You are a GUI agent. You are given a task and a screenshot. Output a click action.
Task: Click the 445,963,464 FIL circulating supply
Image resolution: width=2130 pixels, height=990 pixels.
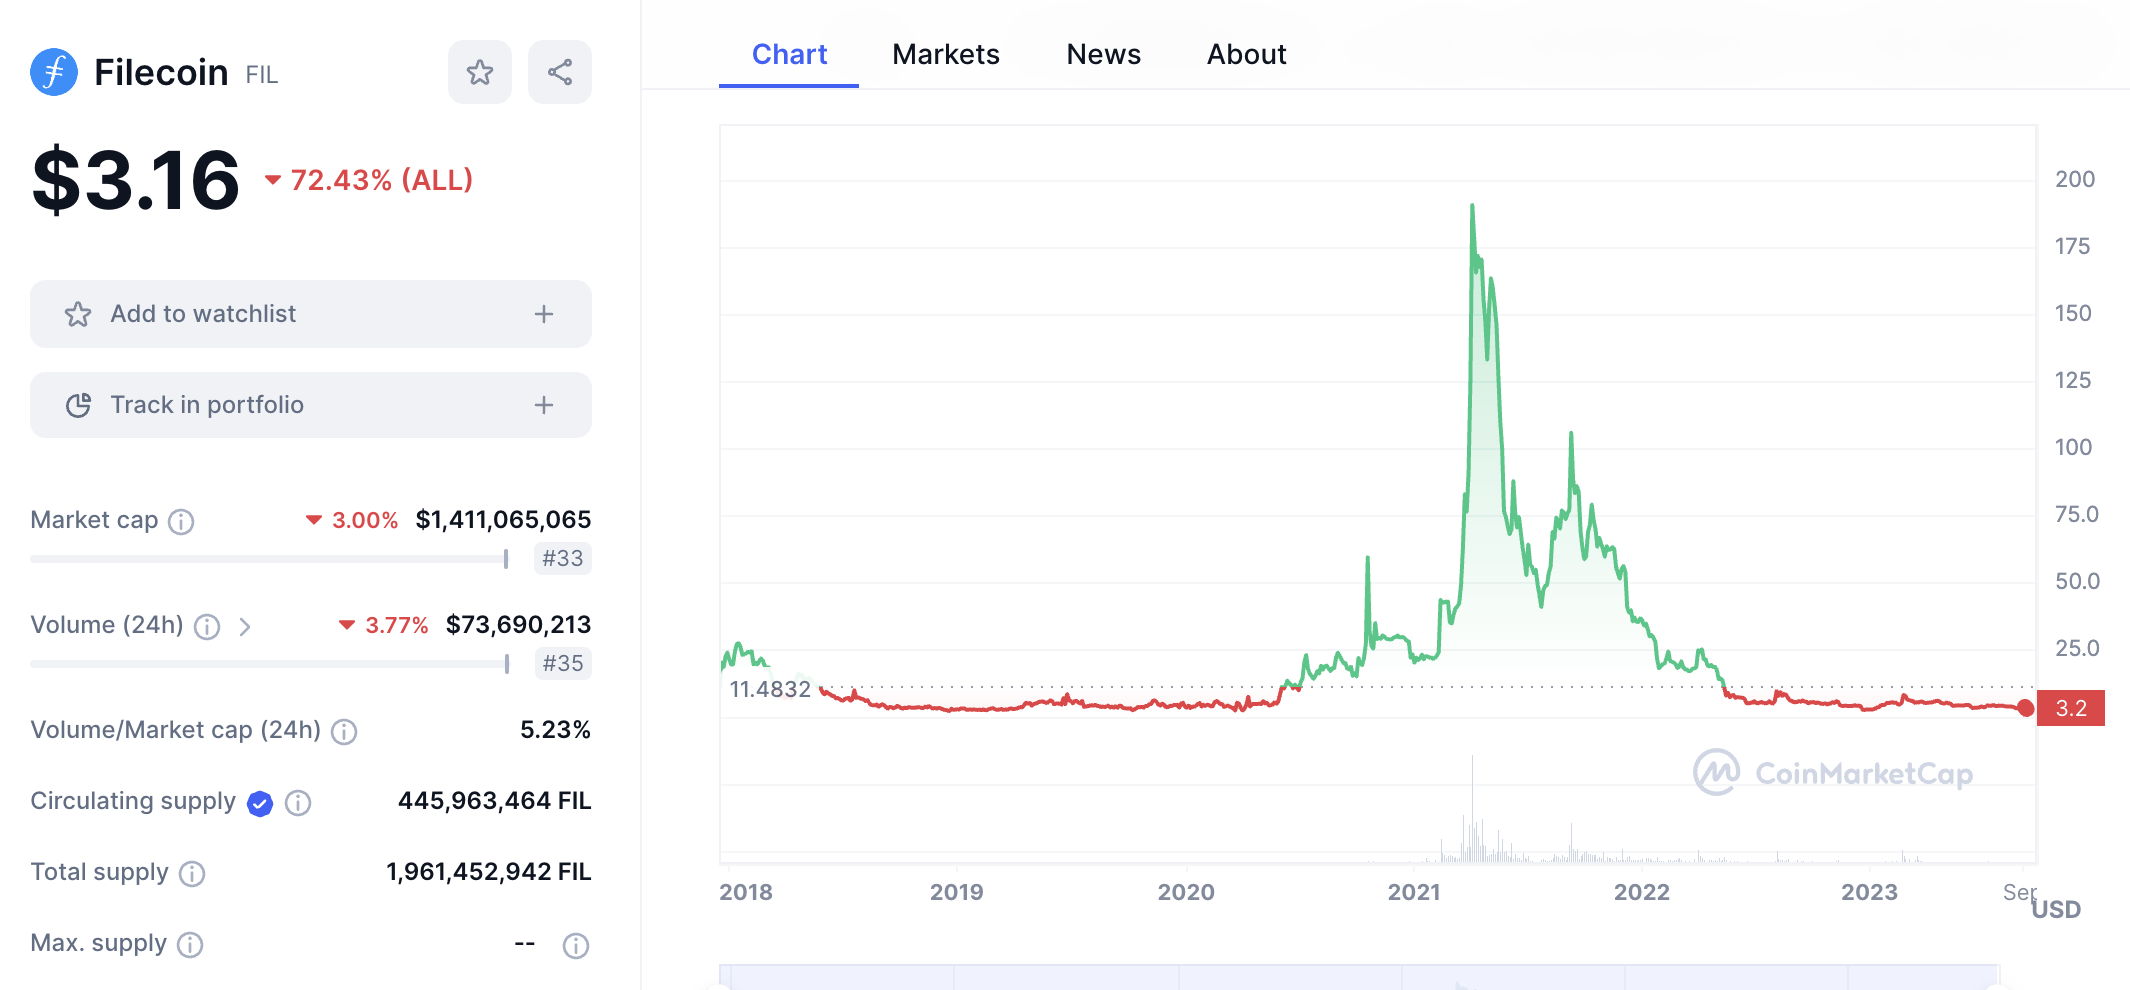coord(494,801)
